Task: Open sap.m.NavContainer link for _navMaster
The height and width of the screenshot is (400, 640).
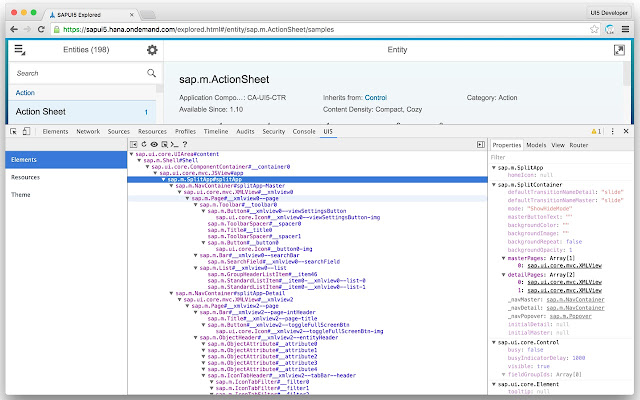Action: (x=576, y=300)
